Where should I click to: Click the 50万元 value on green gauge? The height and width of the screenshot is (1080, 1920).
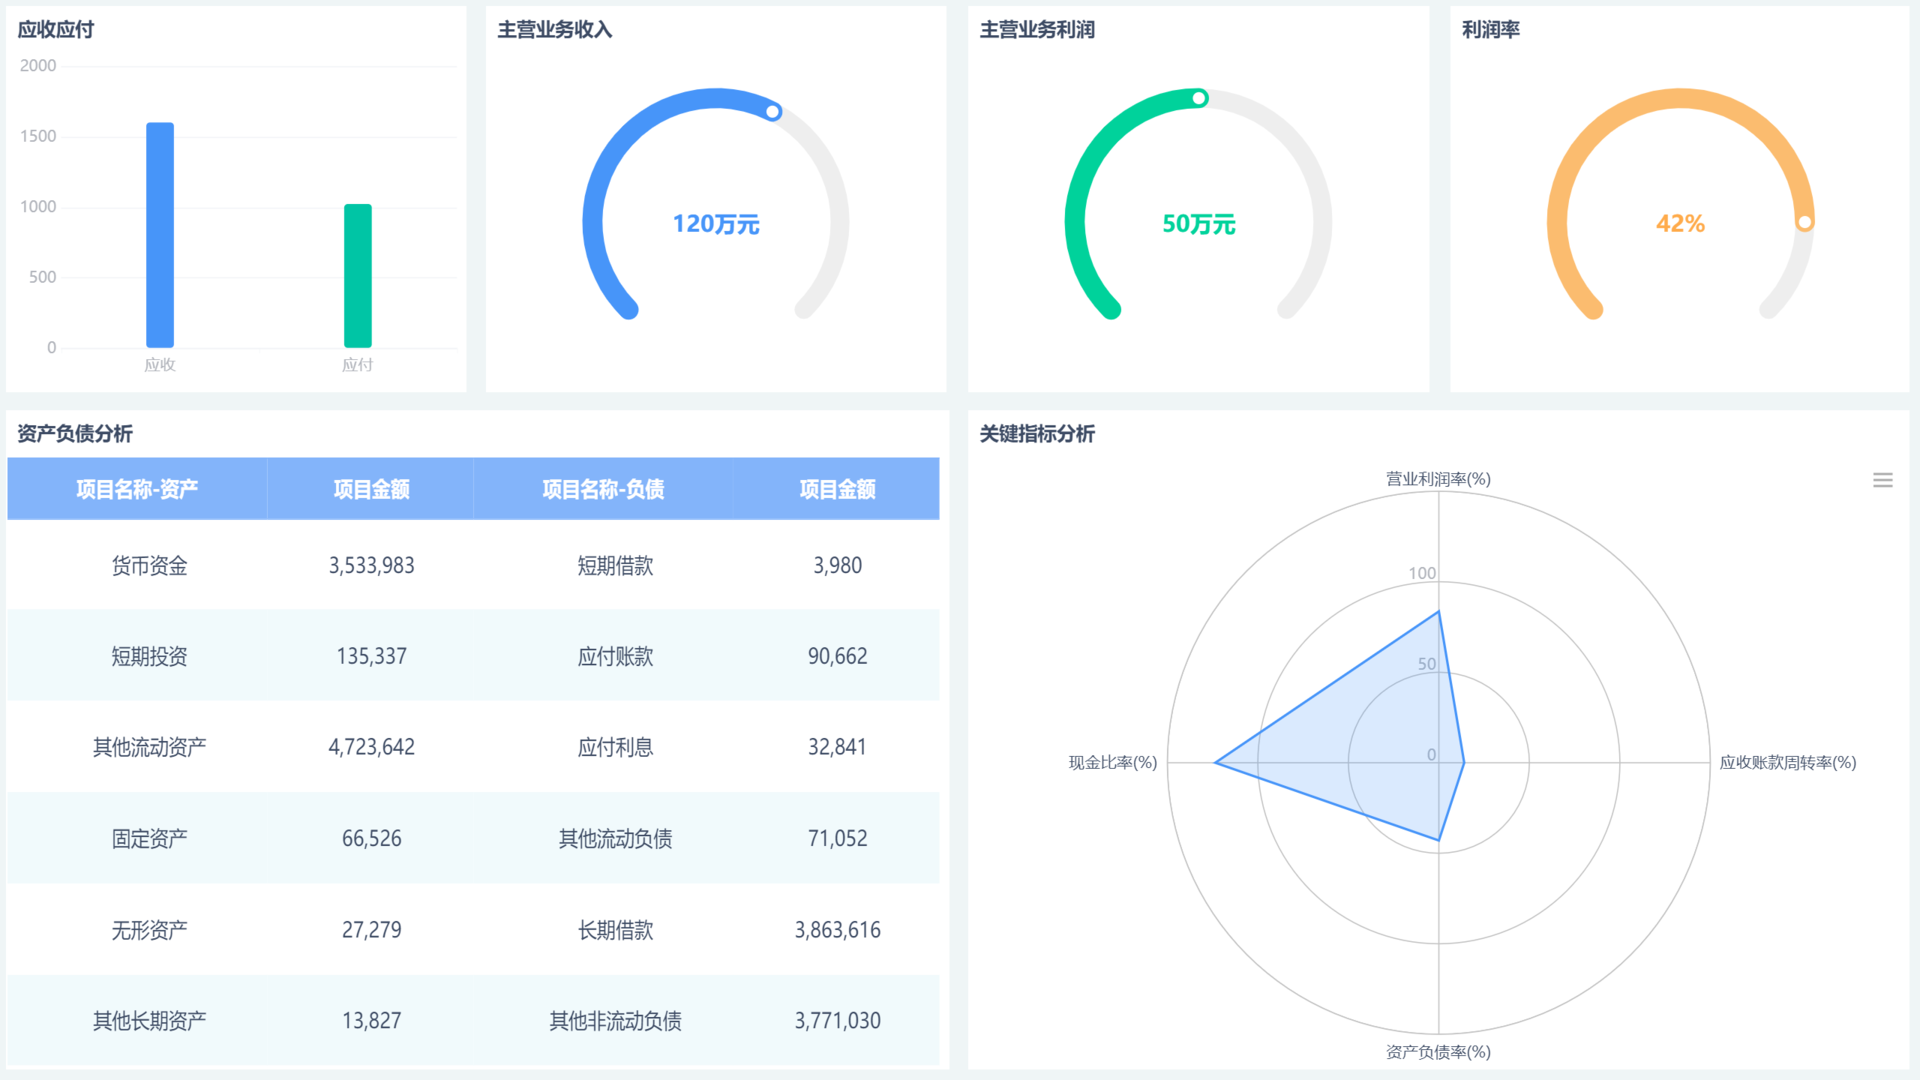(1198, 224)
